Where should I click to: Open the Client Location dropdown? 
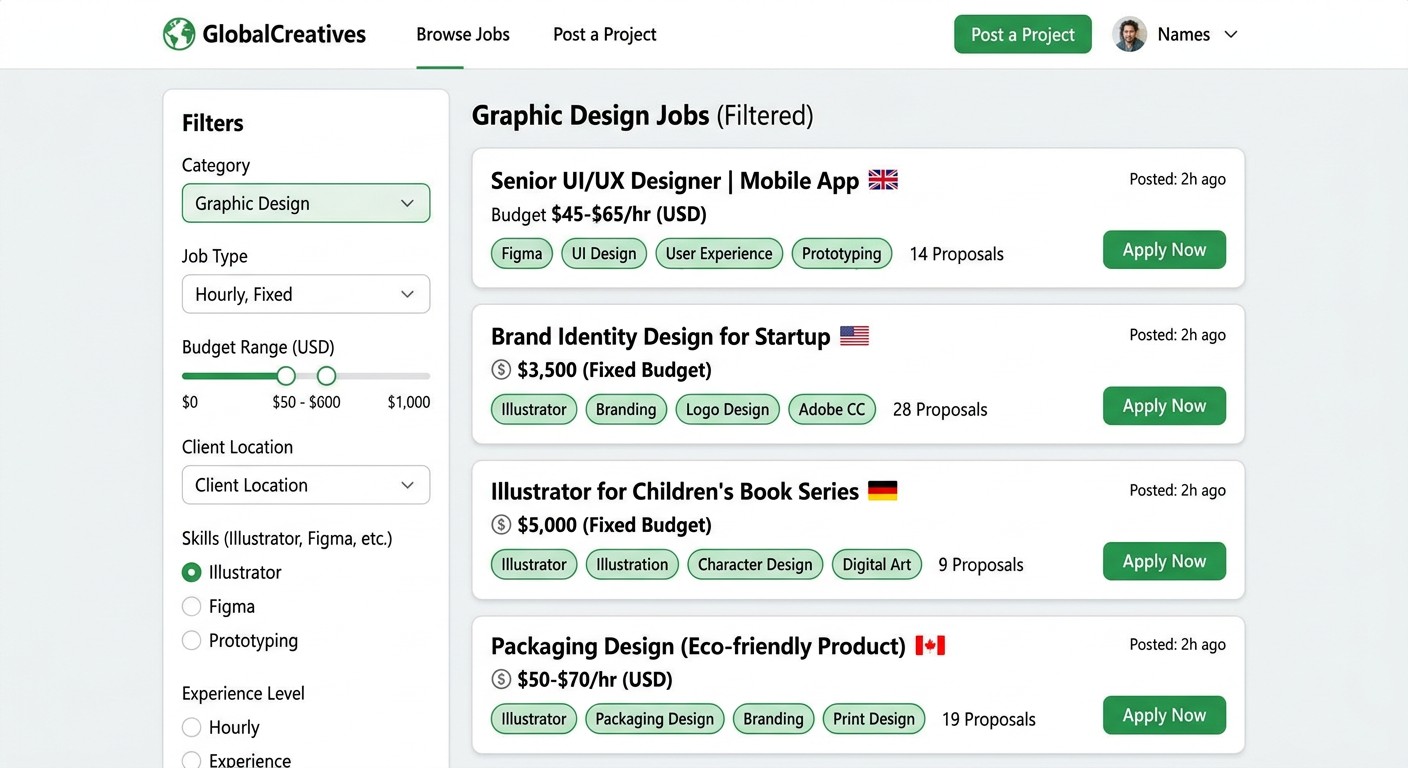pyautogui.click(x=306, y=485)
